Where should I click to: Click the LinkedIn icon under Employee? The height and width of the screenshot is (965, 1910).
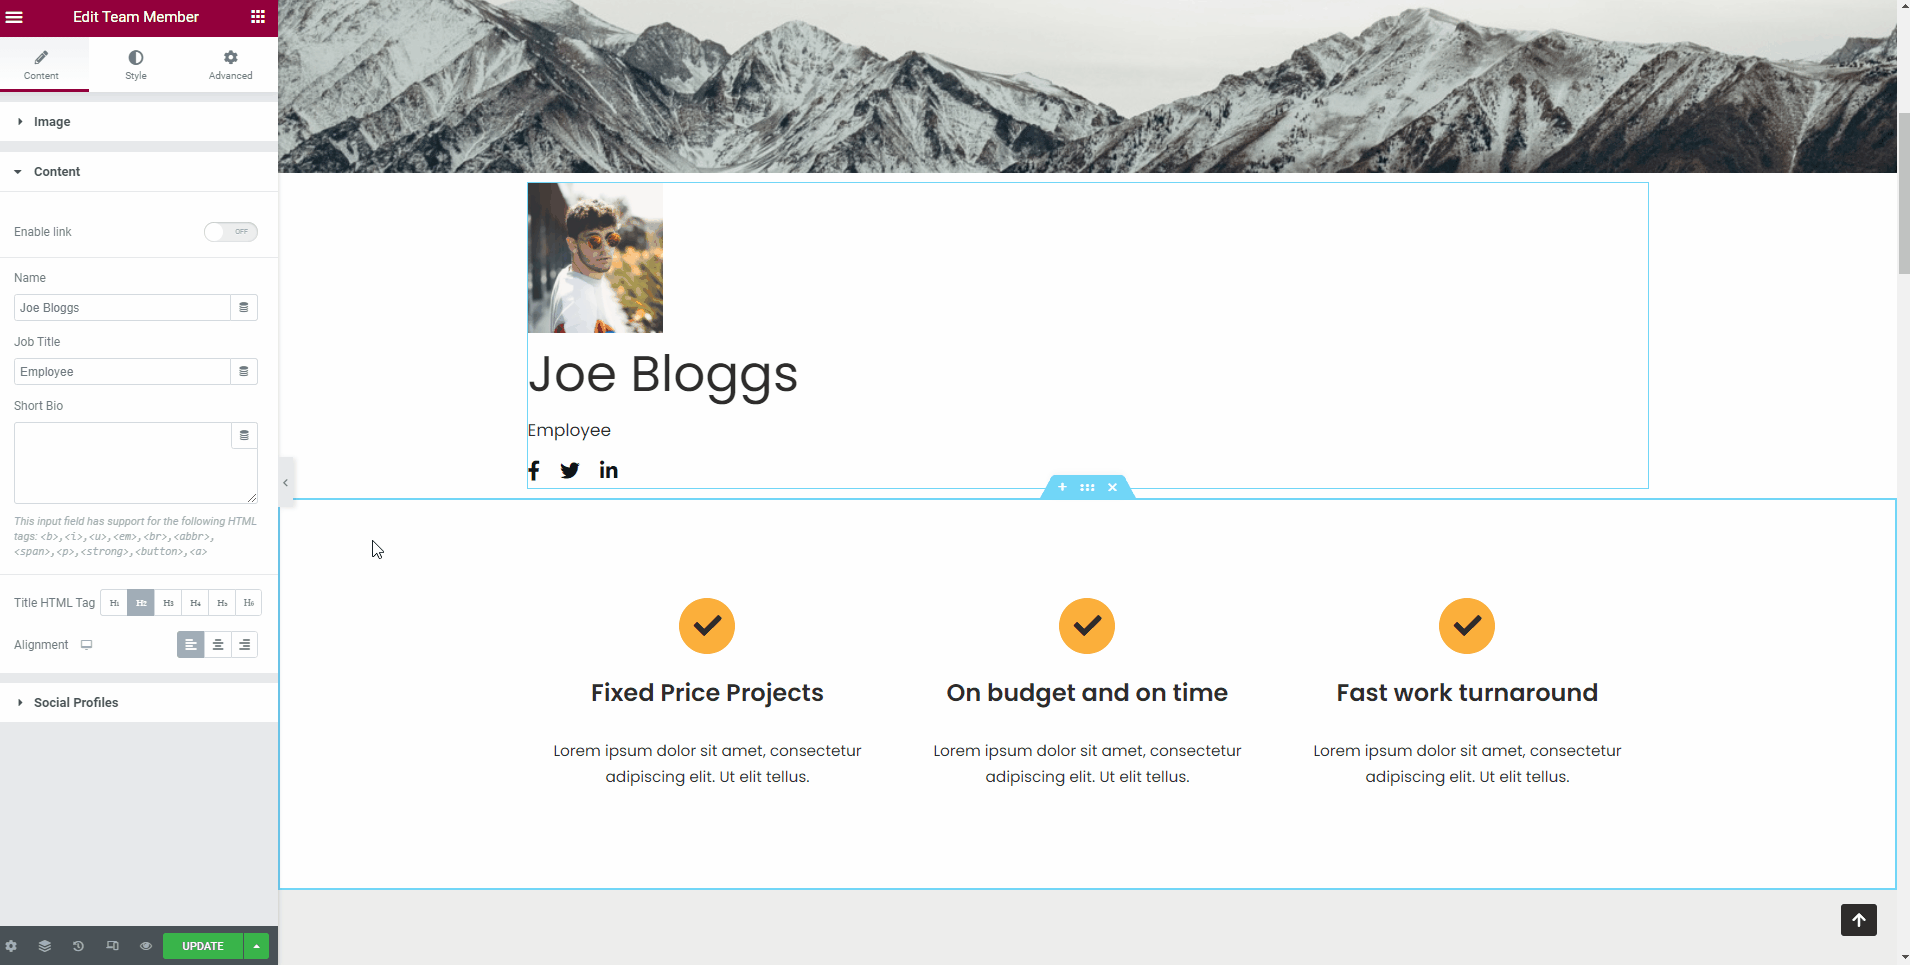point(608,470)
